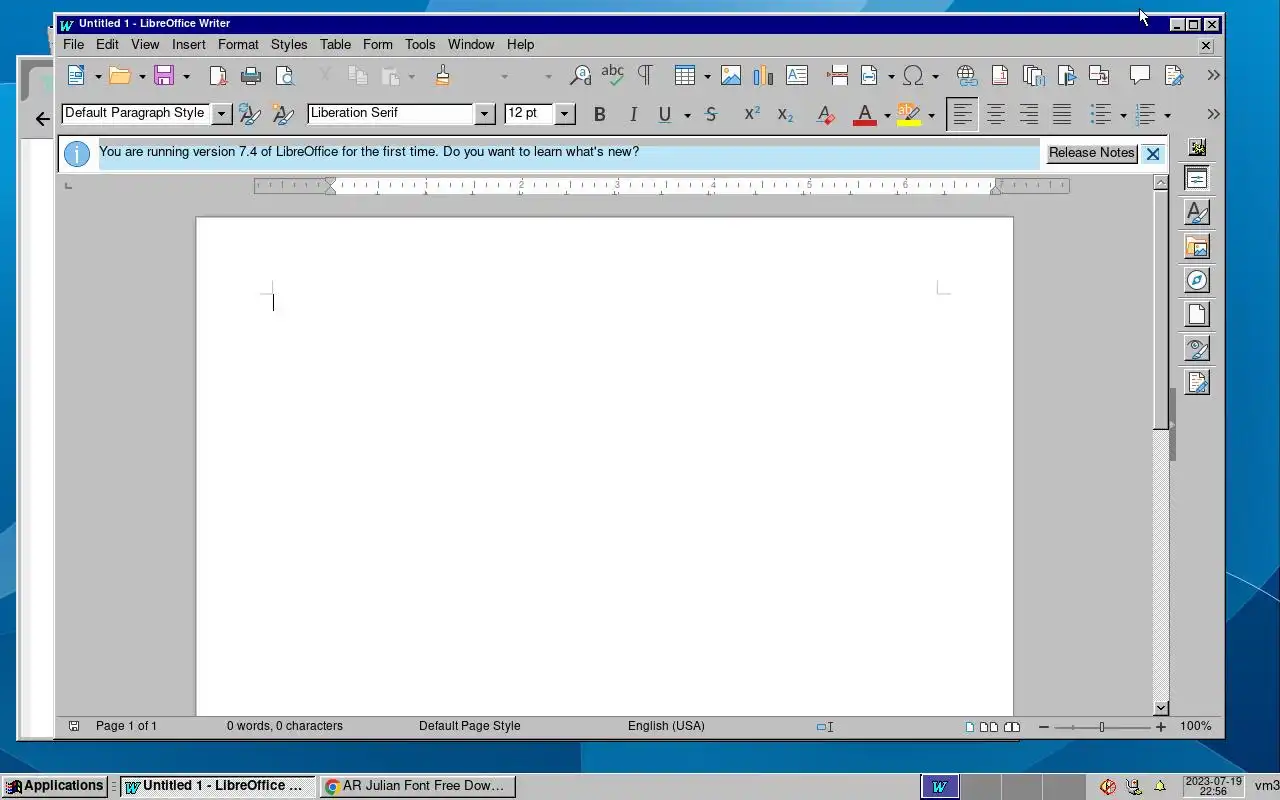Viewport: 1280px width, 800px height.
Task: Expand the Font Name dropdown arrow
Action: click(485, 114)
